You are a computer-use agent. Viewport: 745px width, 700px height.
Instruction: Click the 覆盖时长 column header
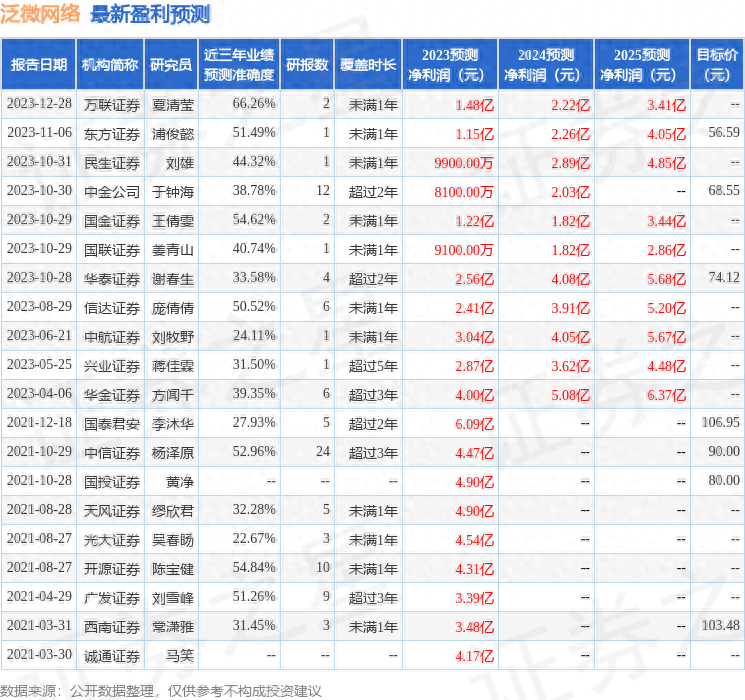(366, 65)
